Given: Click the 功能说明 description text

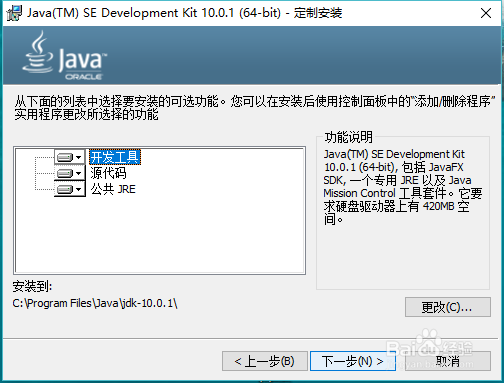Looking at the screenshot, I should click(403, 187).
